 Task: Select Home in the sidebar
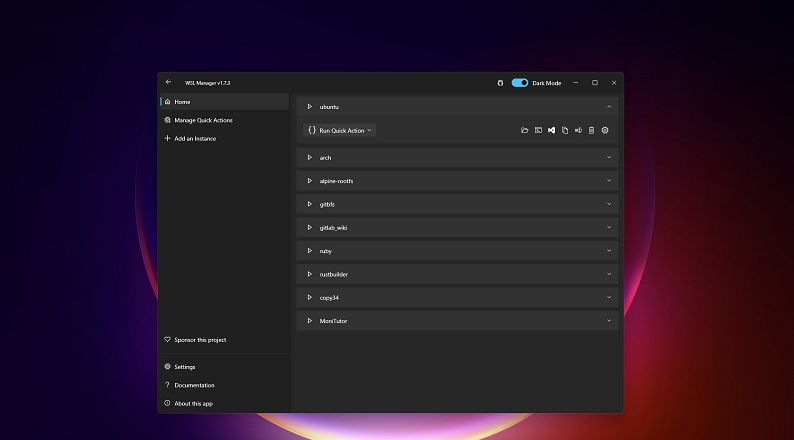[224, 102]
